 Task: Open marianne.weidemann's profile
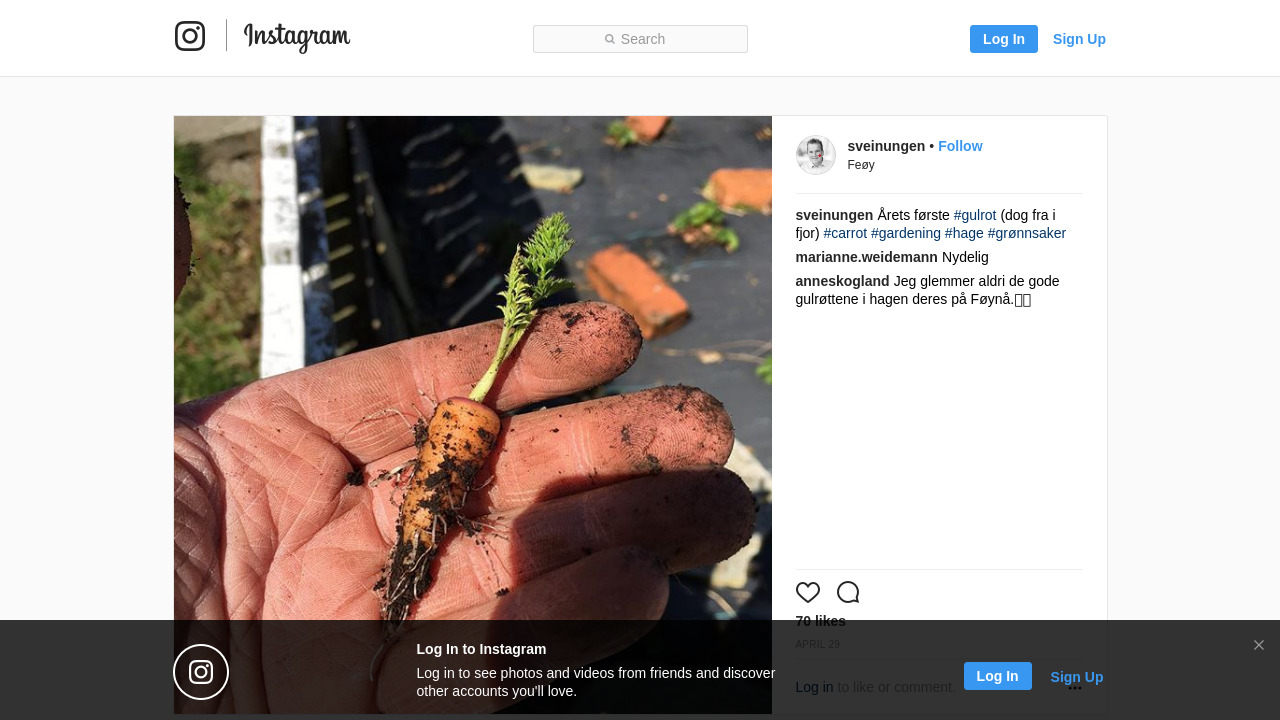coord(867,257)
